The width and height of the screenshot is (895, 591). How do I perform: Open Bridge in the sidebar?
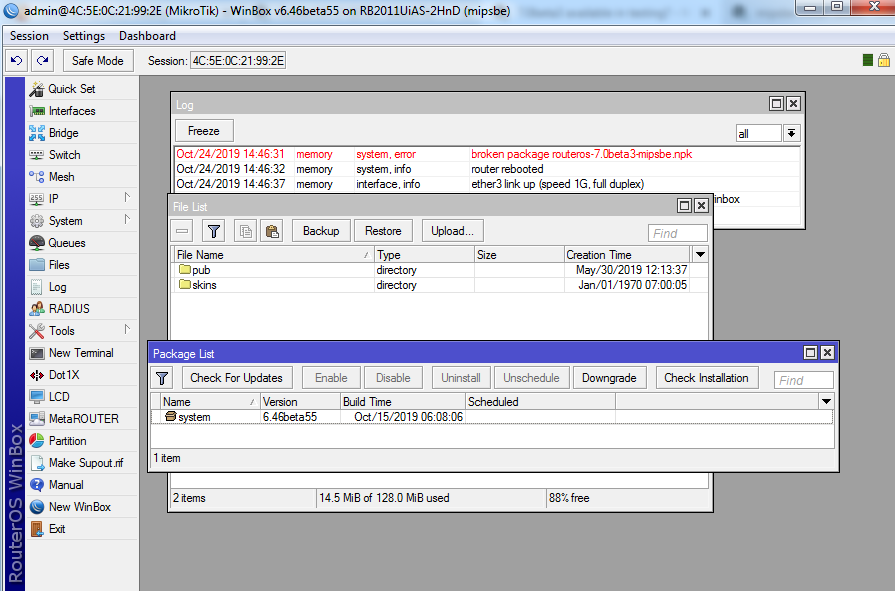pyautogui.click(x=83, y=133)
